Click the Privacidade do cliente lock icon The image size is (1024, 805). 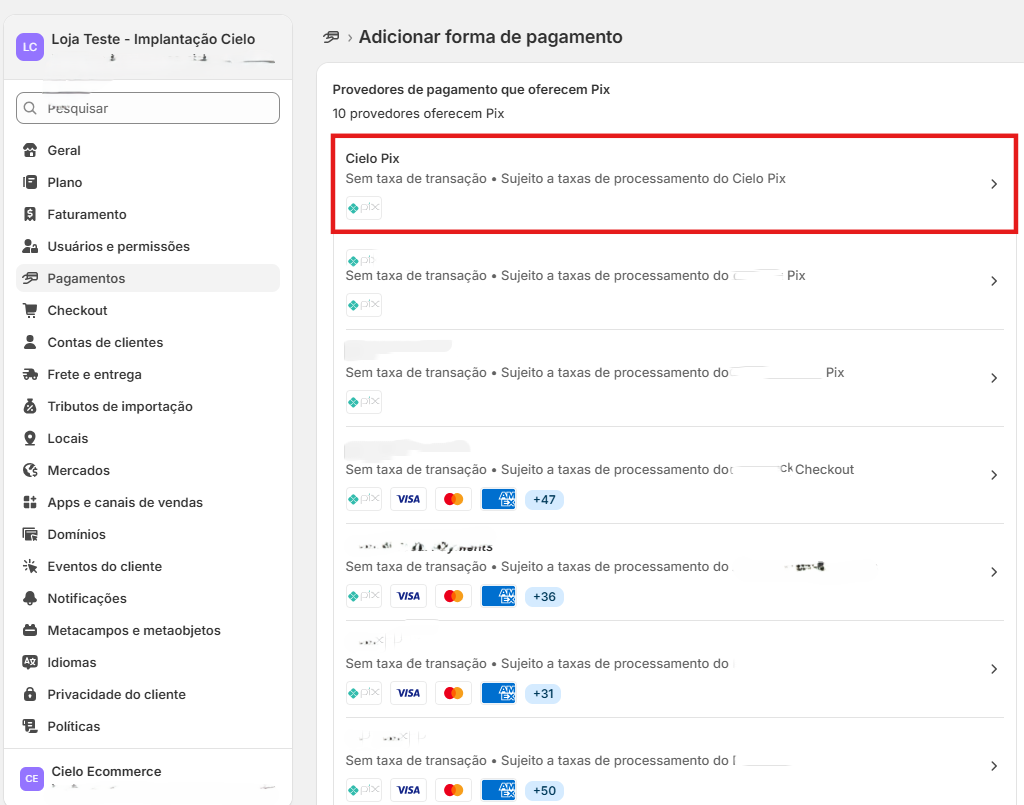click(30, 694)
